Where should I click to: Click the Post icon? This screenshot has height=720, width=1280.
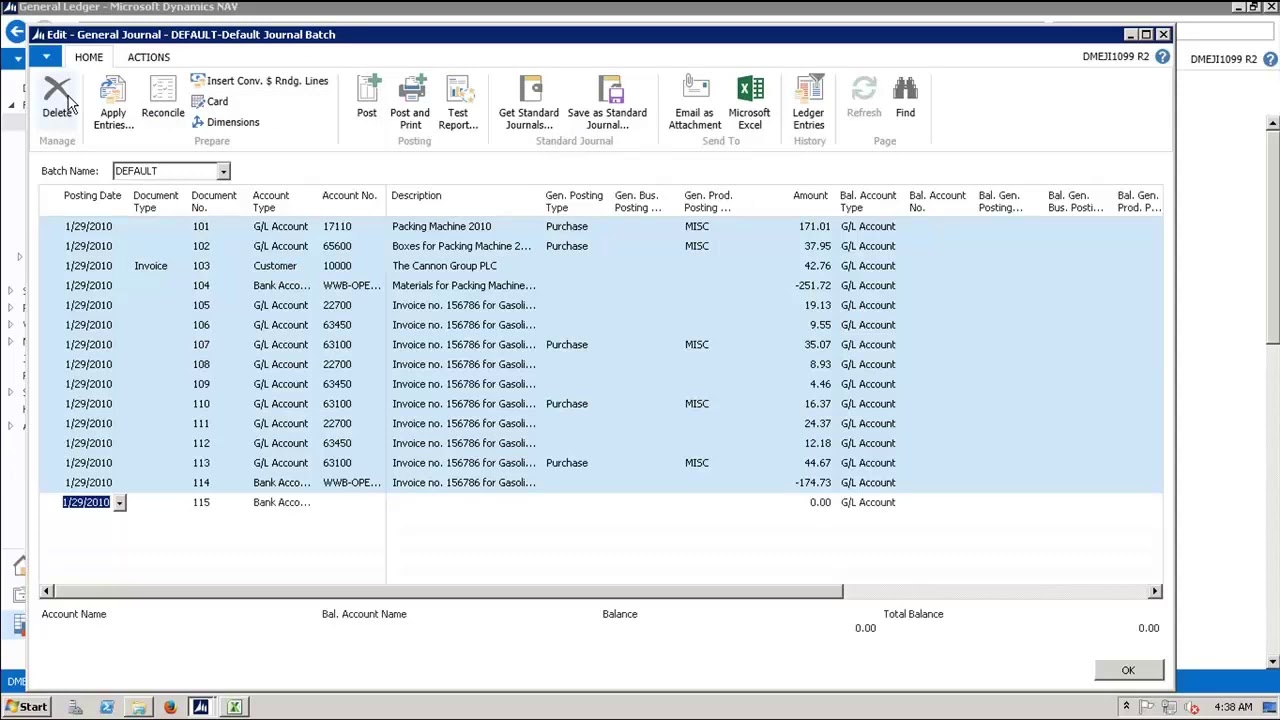[367, 98]
